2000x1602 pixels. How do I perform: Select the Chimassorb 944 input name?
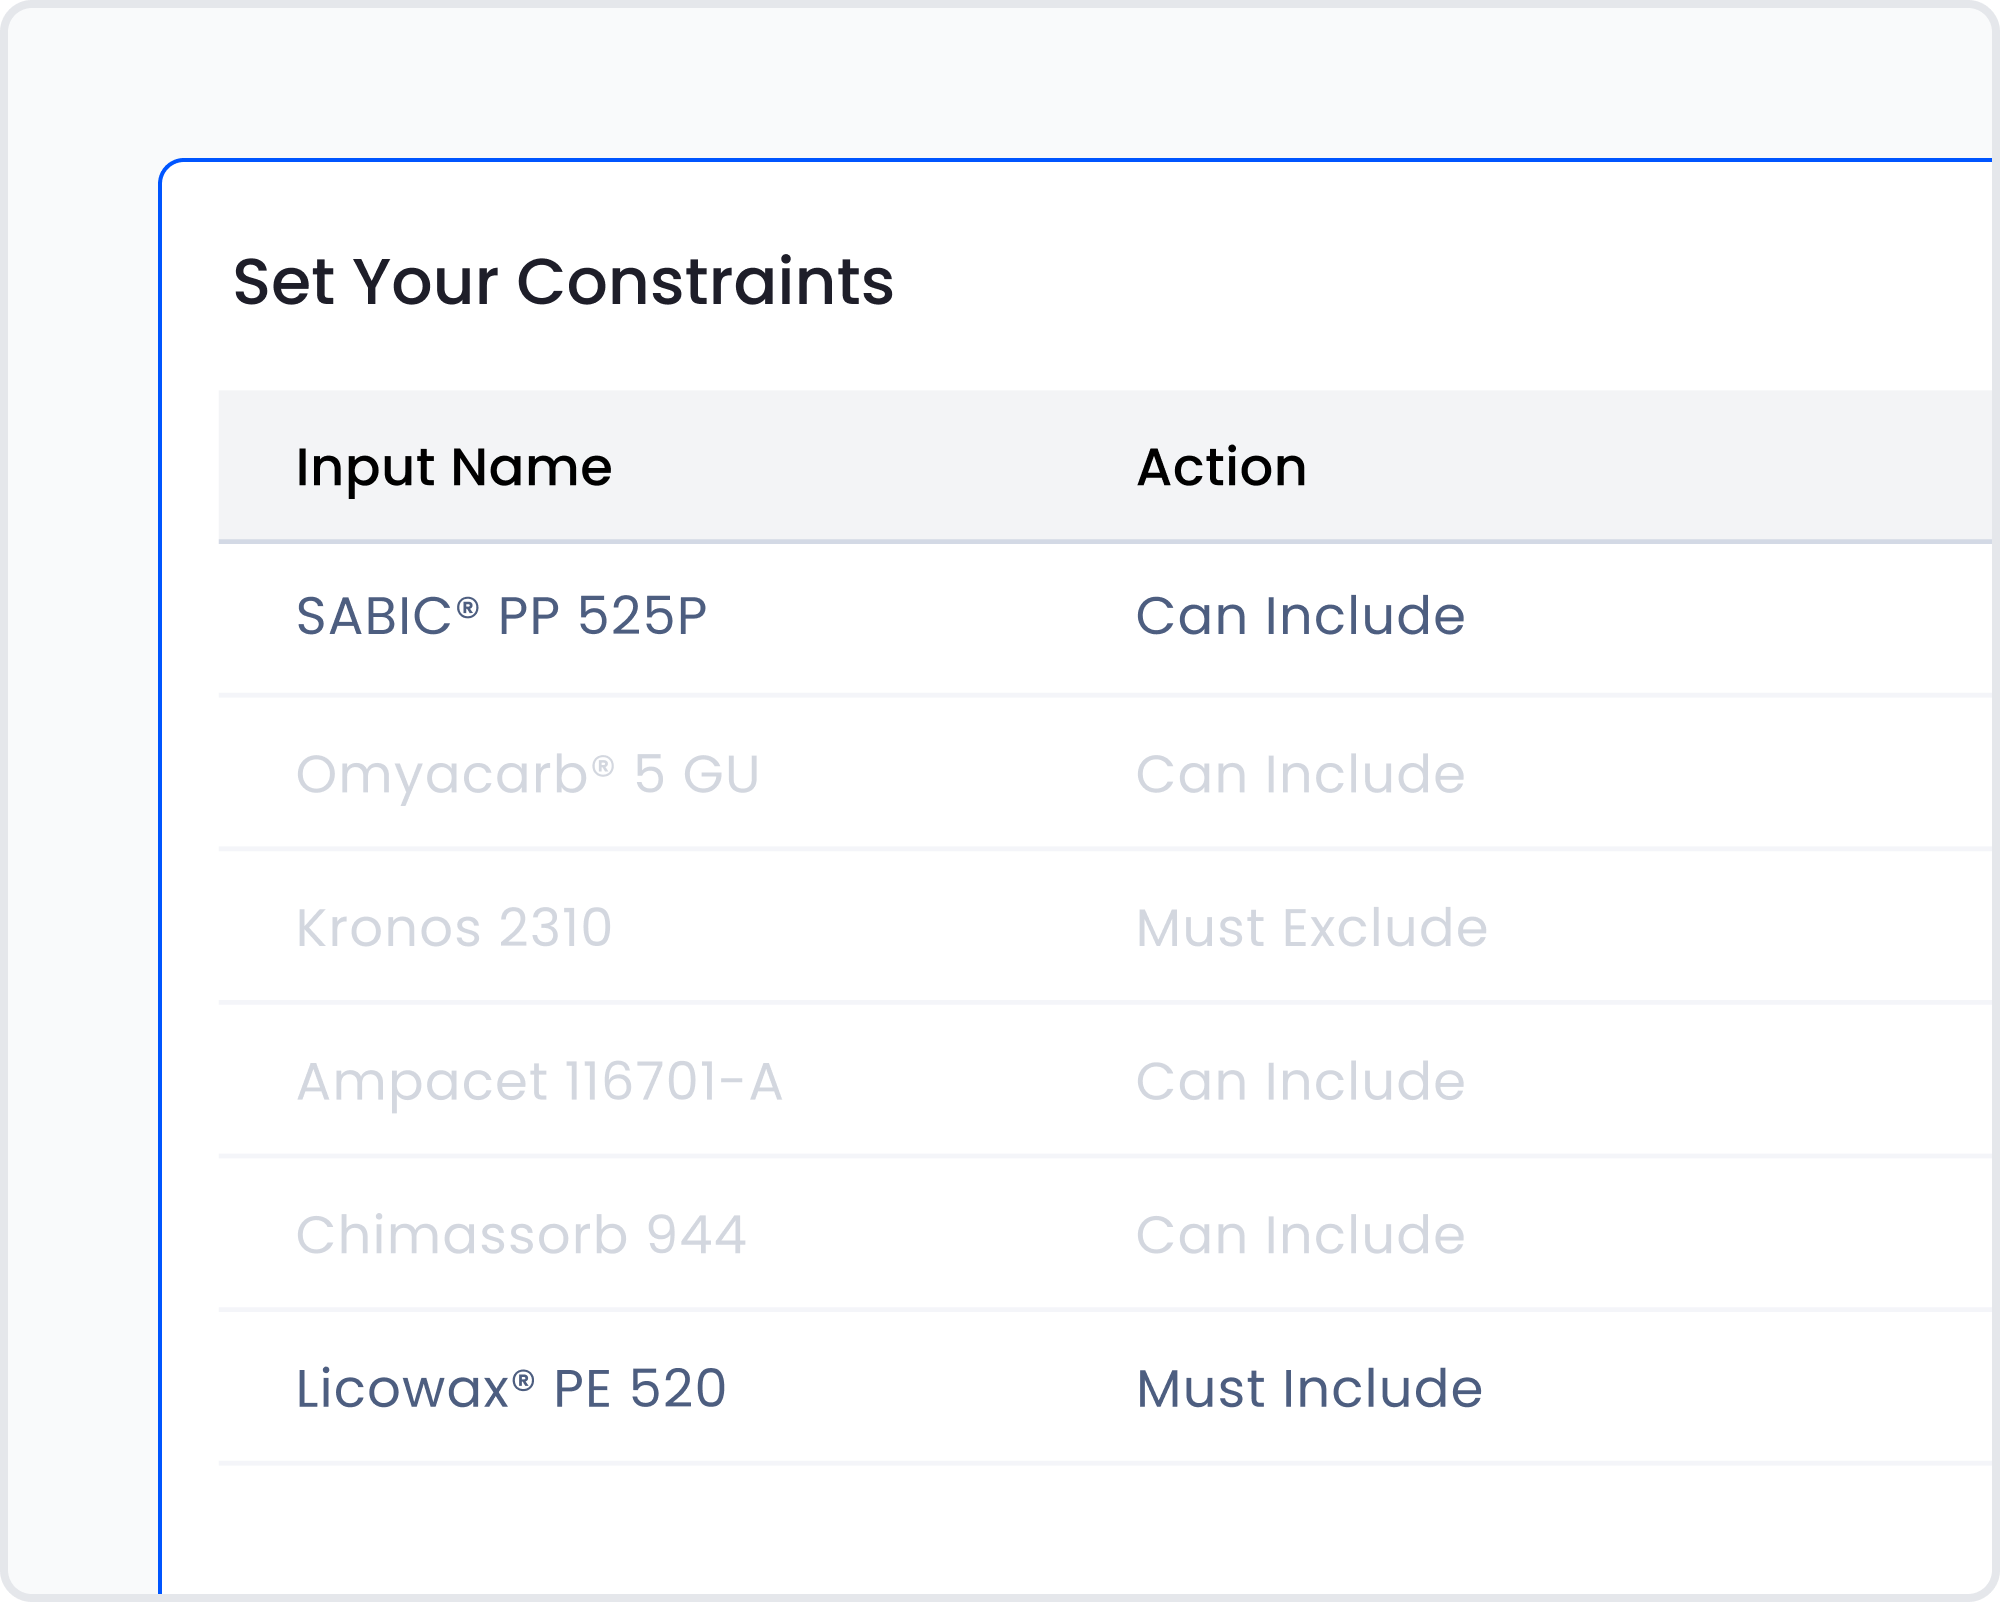pos(520,1235)
